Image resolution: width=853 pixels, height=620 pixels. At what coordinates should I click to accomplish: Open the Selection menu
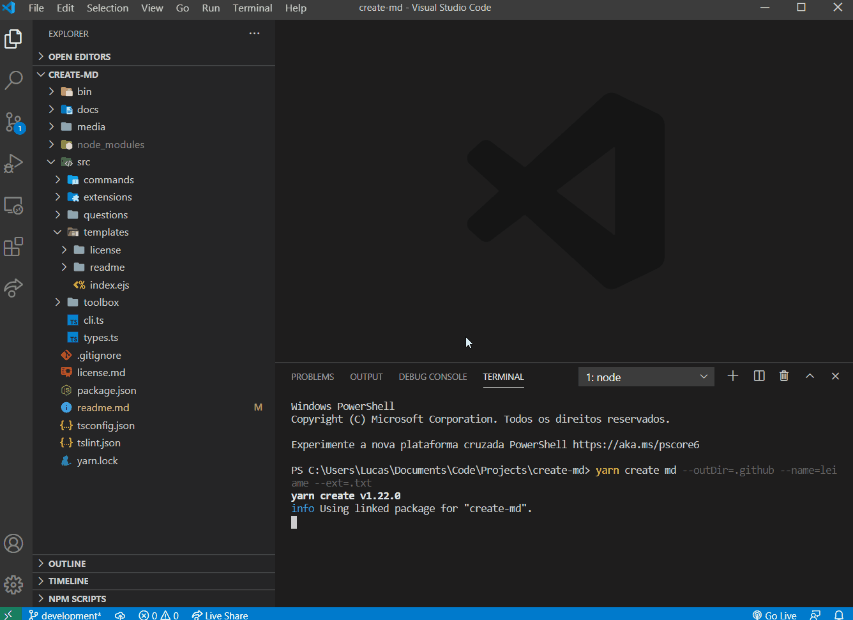[108, 8]
